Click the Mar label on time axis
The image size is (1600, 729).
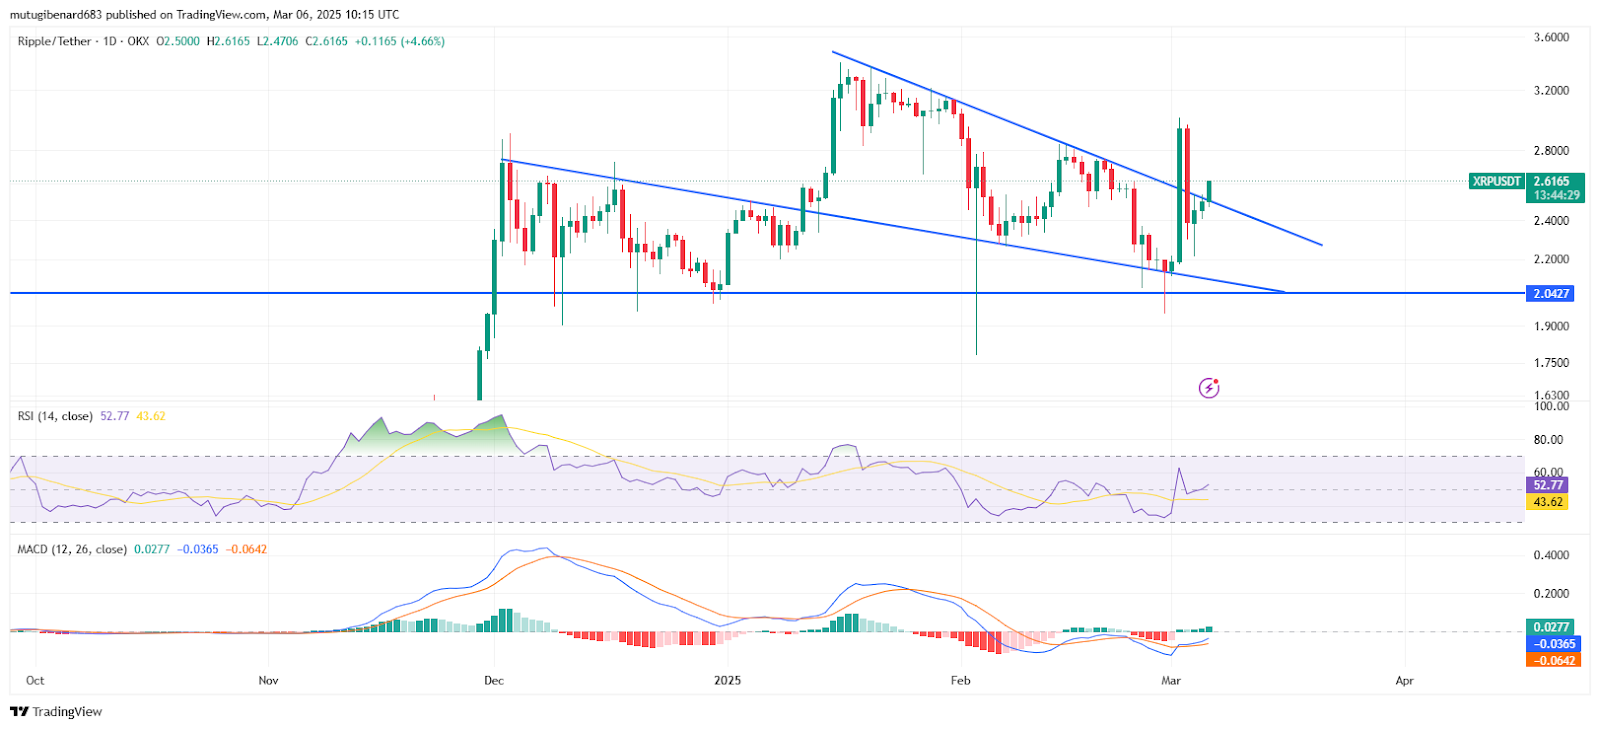1171,680
